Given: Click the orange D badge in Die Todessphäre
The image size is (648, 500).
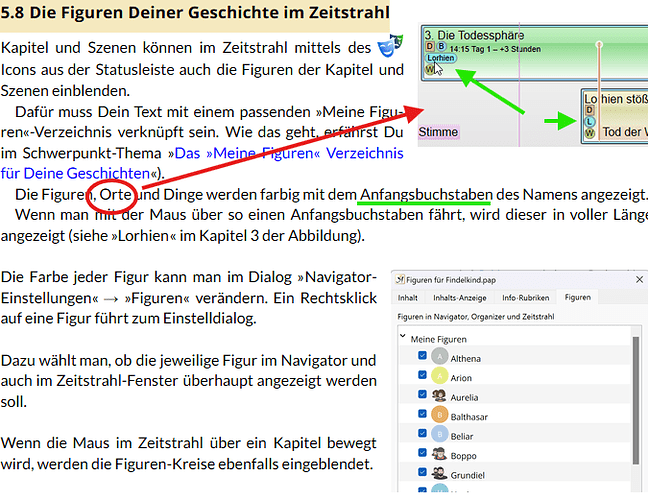Looking at the screenshot, I should 431,46.
